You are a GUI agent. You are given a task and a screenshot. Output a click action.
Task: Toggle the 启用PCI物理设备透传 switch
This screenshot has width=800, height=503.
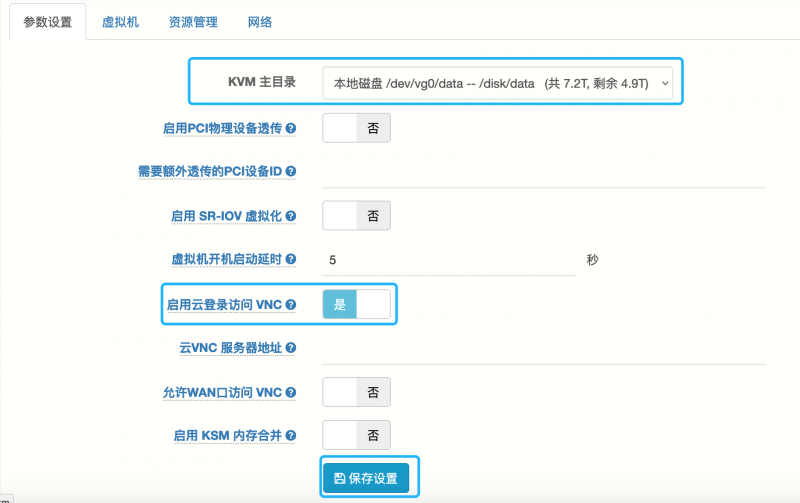[x=357, y=128]
